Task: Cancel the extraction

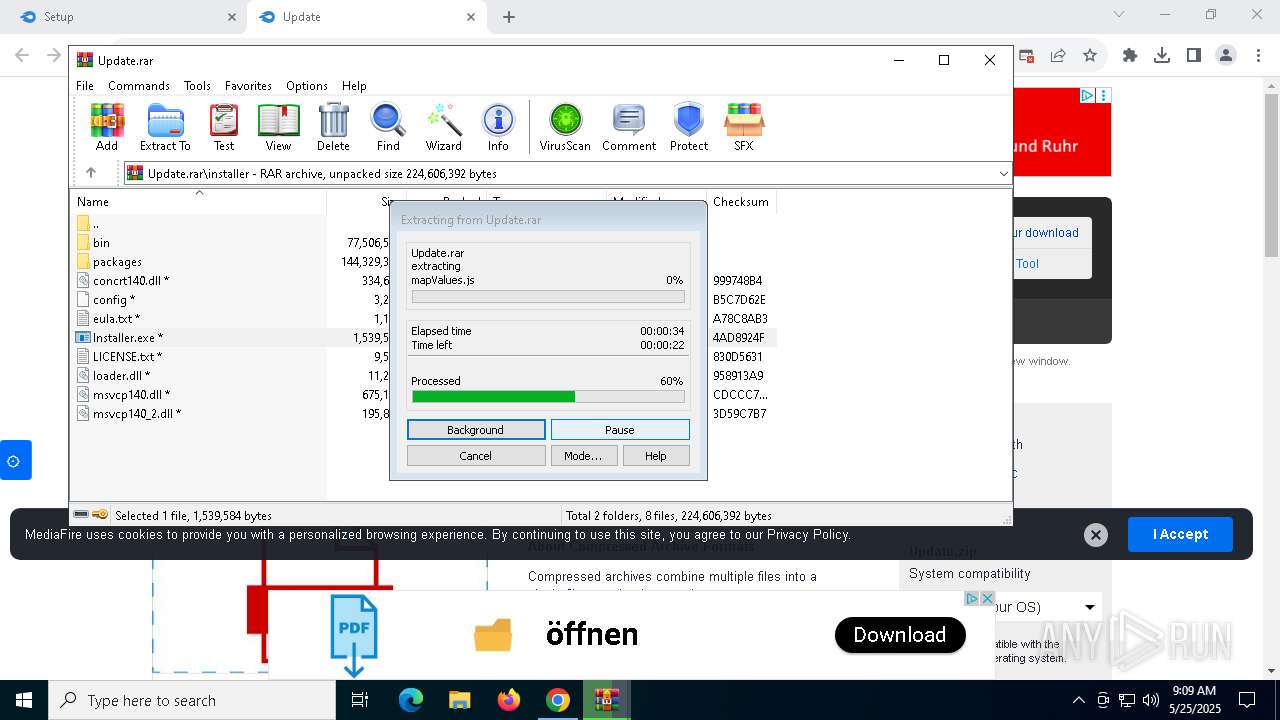Action: (x=476, y=456)
